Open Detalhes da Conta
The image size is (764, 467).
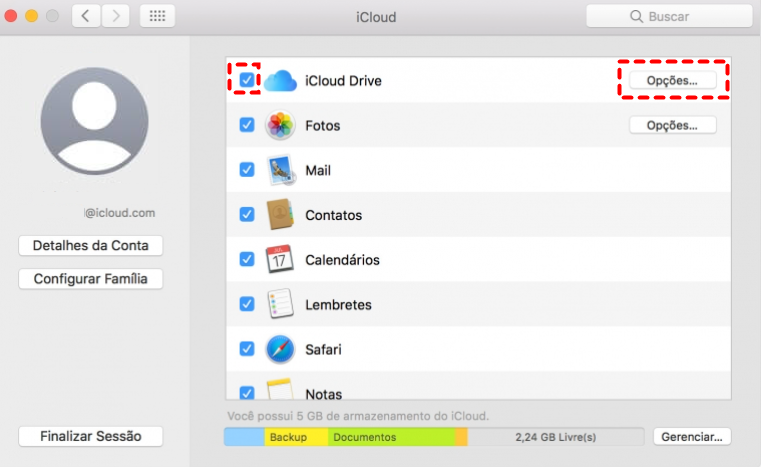click(91, 245)
